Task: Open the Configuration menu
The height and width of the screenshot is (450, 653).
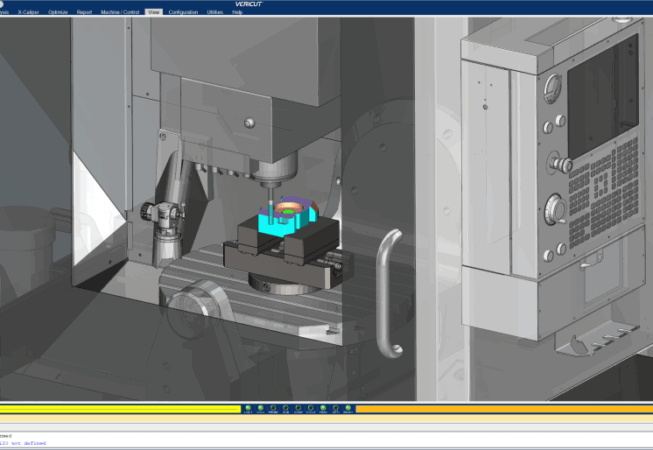Action: (x=183, y=12)
